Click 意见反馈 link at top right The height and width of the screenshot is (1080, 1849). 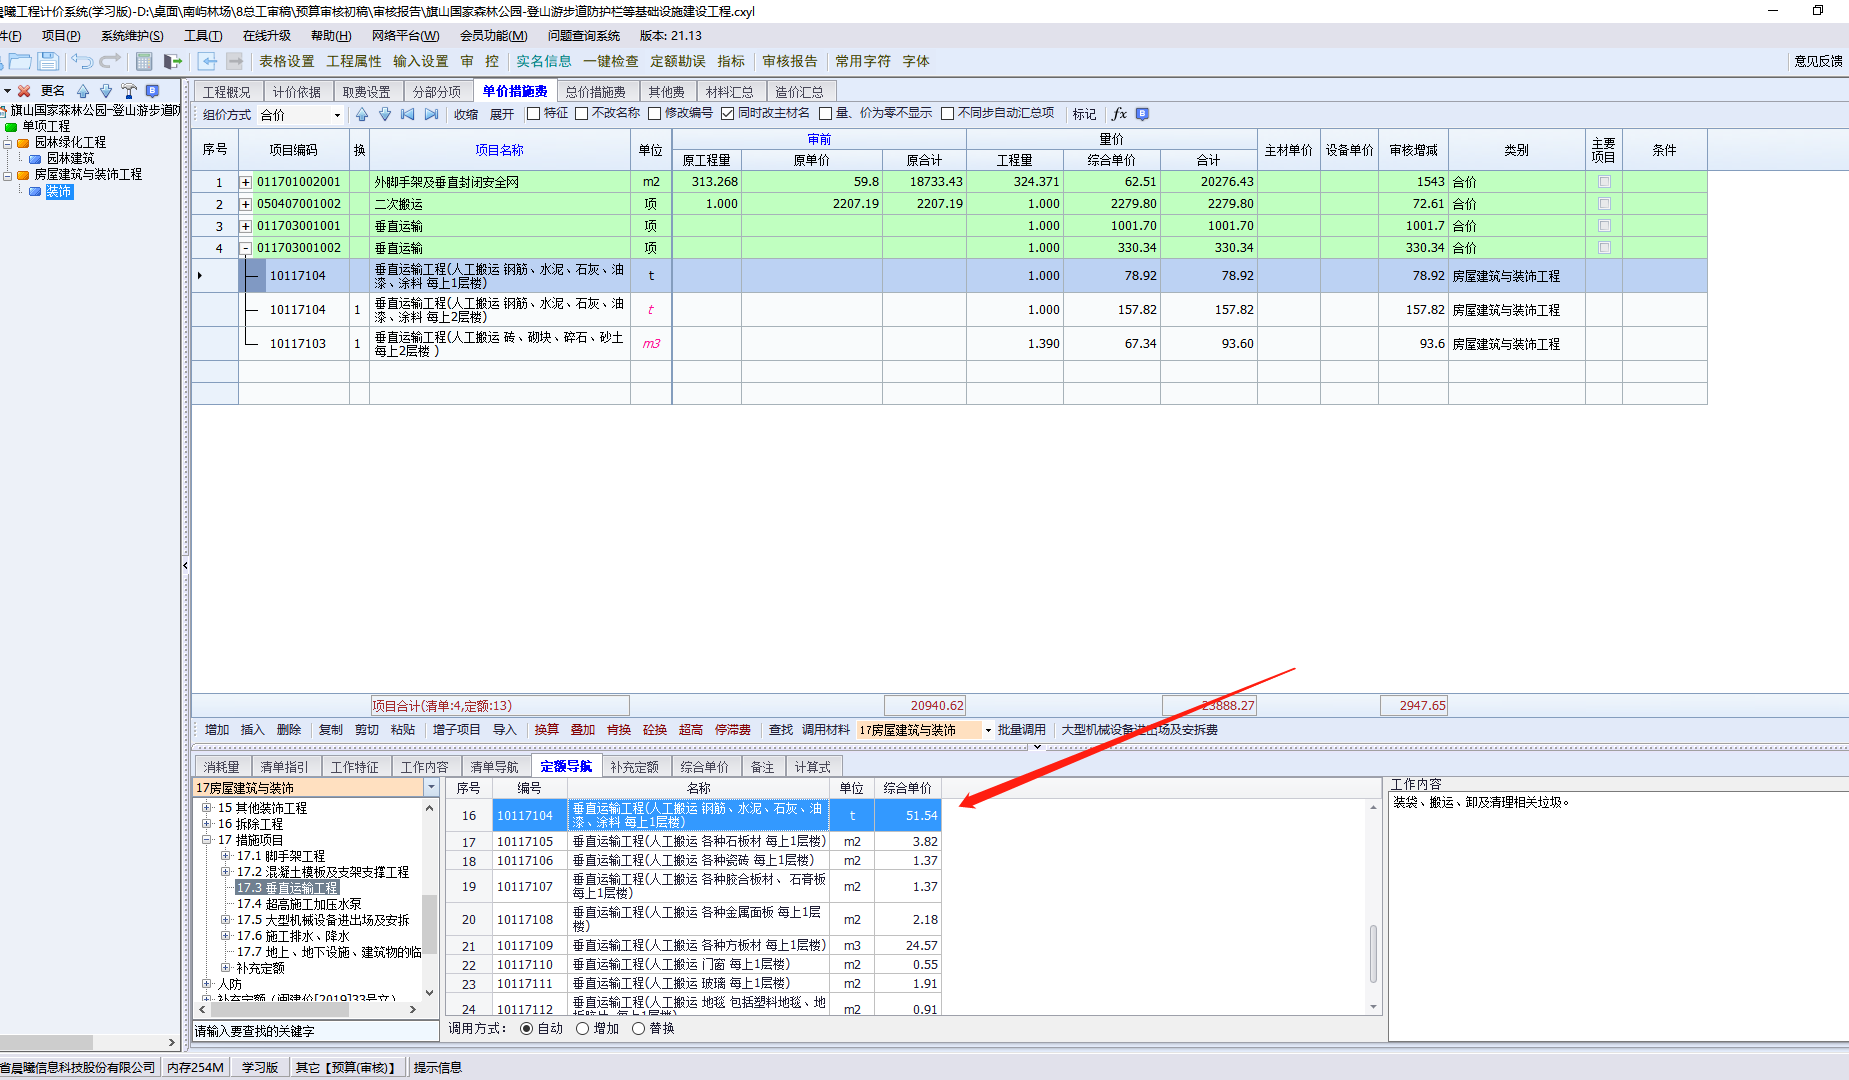point(1818,62)
